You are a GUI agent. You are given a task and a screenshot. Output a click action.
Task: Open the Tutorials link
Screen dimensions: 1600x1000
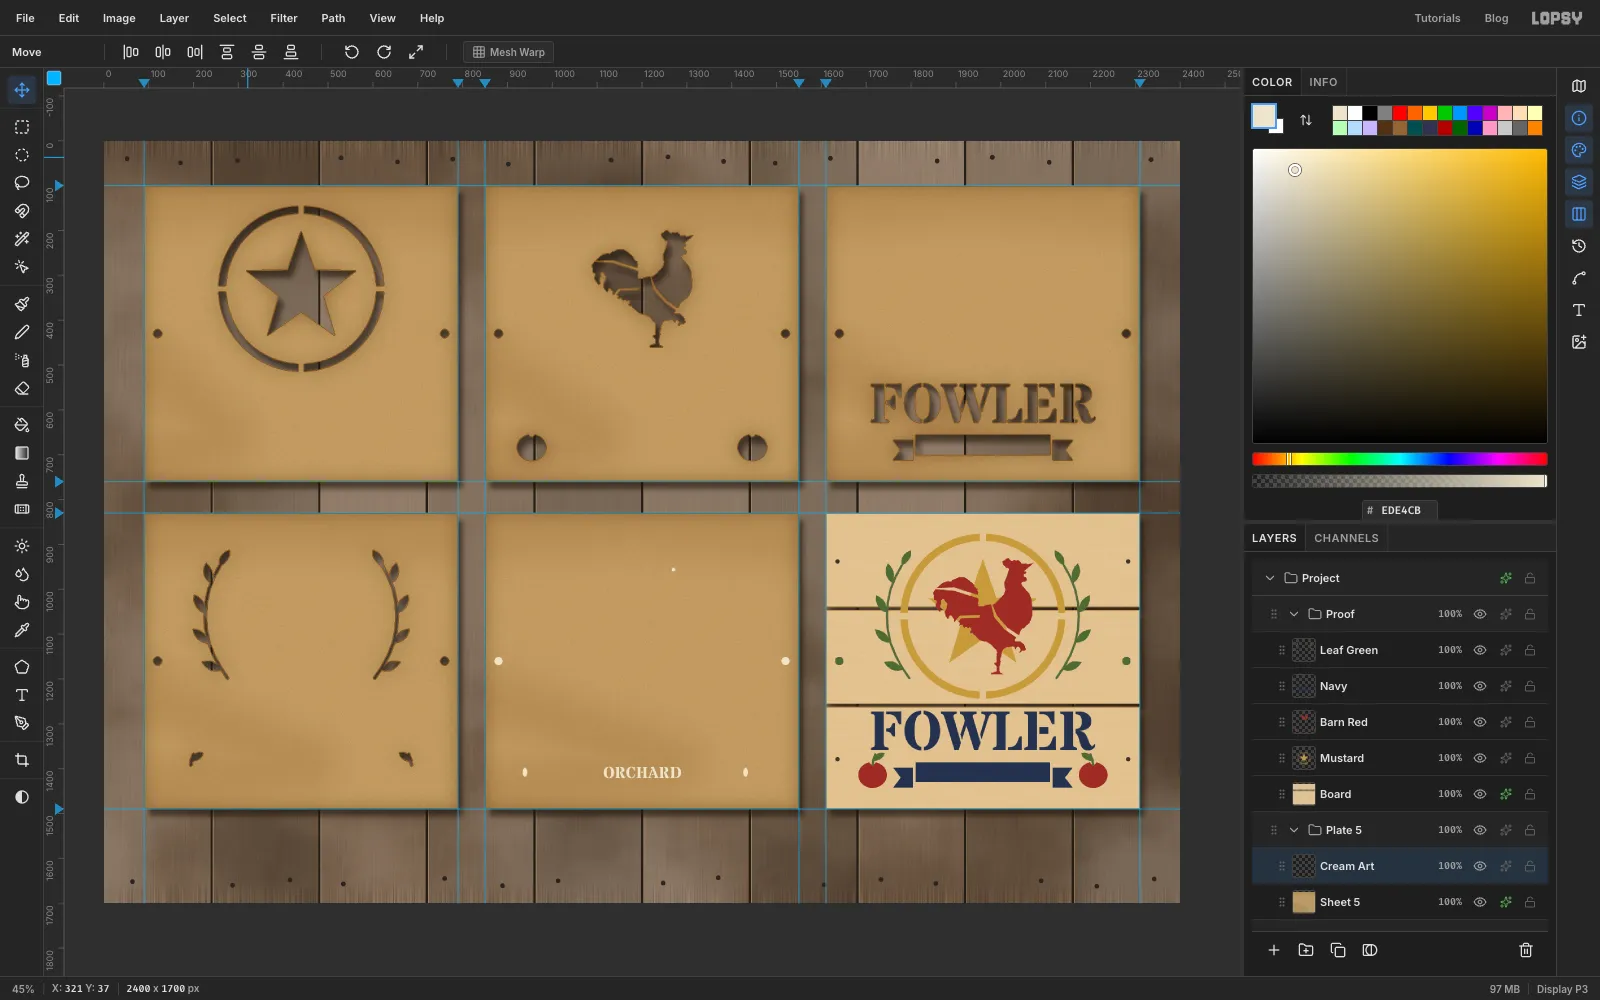click(1437, 18)
